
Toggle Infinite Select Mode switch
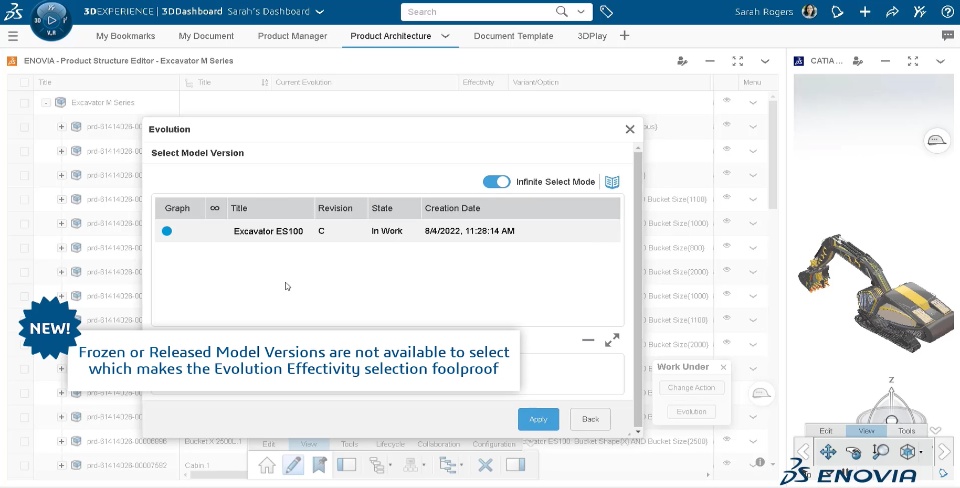coord(497,182)
